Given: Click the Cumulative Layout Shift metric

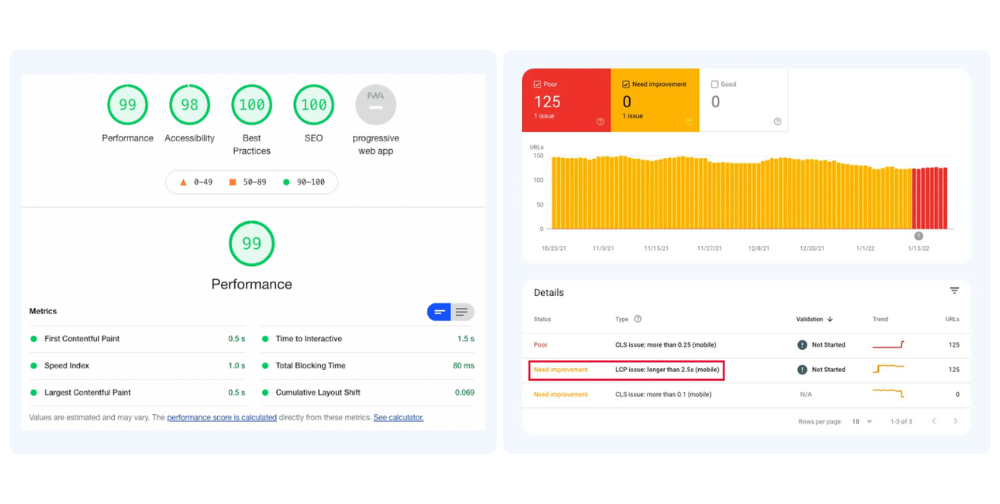Looking at the screenshot, I should pyautogui.click(x=368, y=392).
